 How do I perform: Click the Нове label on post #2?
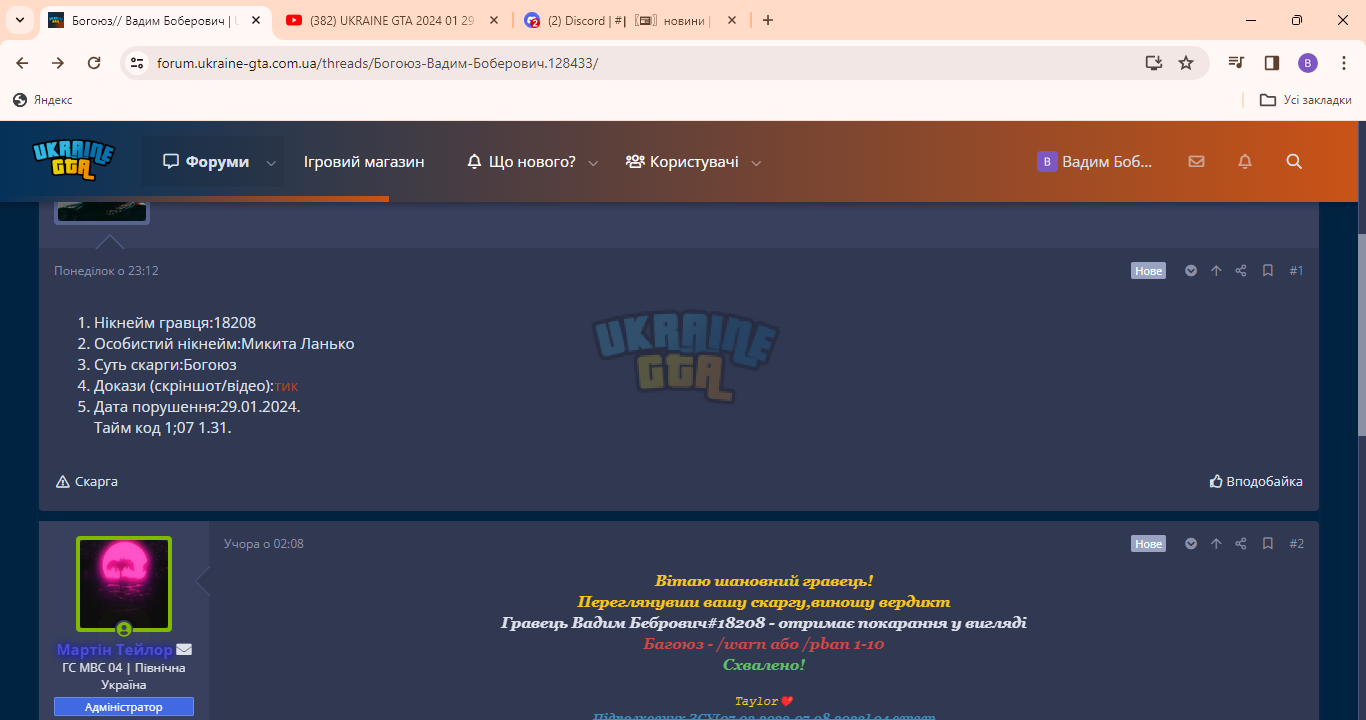coord(1149,544)
